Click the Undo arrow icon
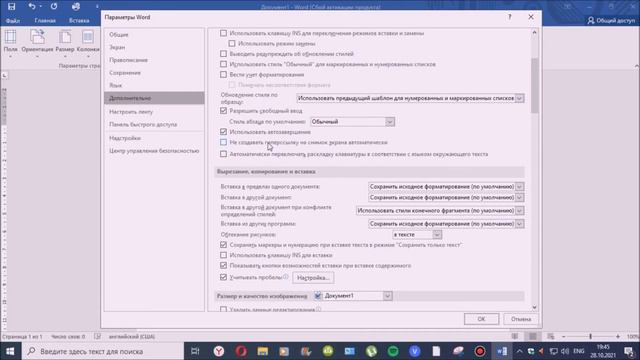 pyautogui.click(x=32, y=7)
